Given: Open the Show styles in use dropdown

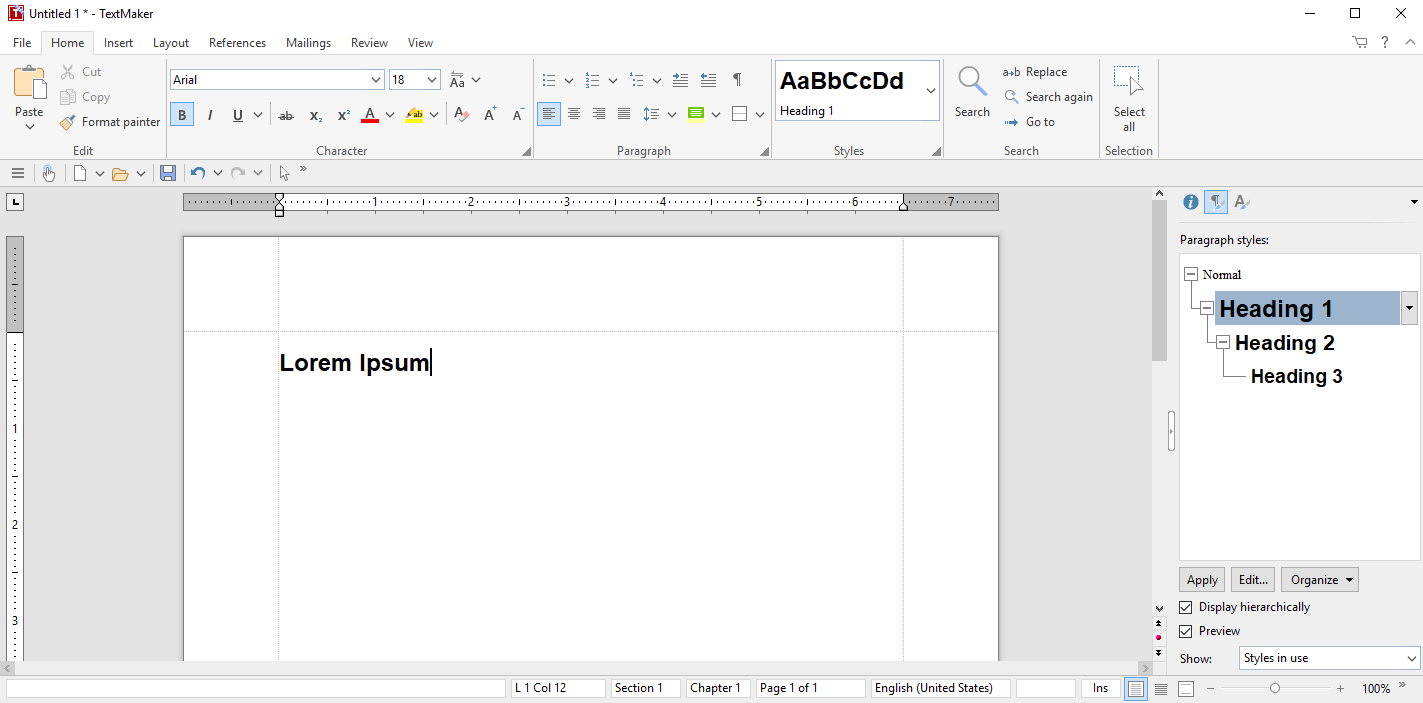Looking at the screenshot, I should 1329,658.
